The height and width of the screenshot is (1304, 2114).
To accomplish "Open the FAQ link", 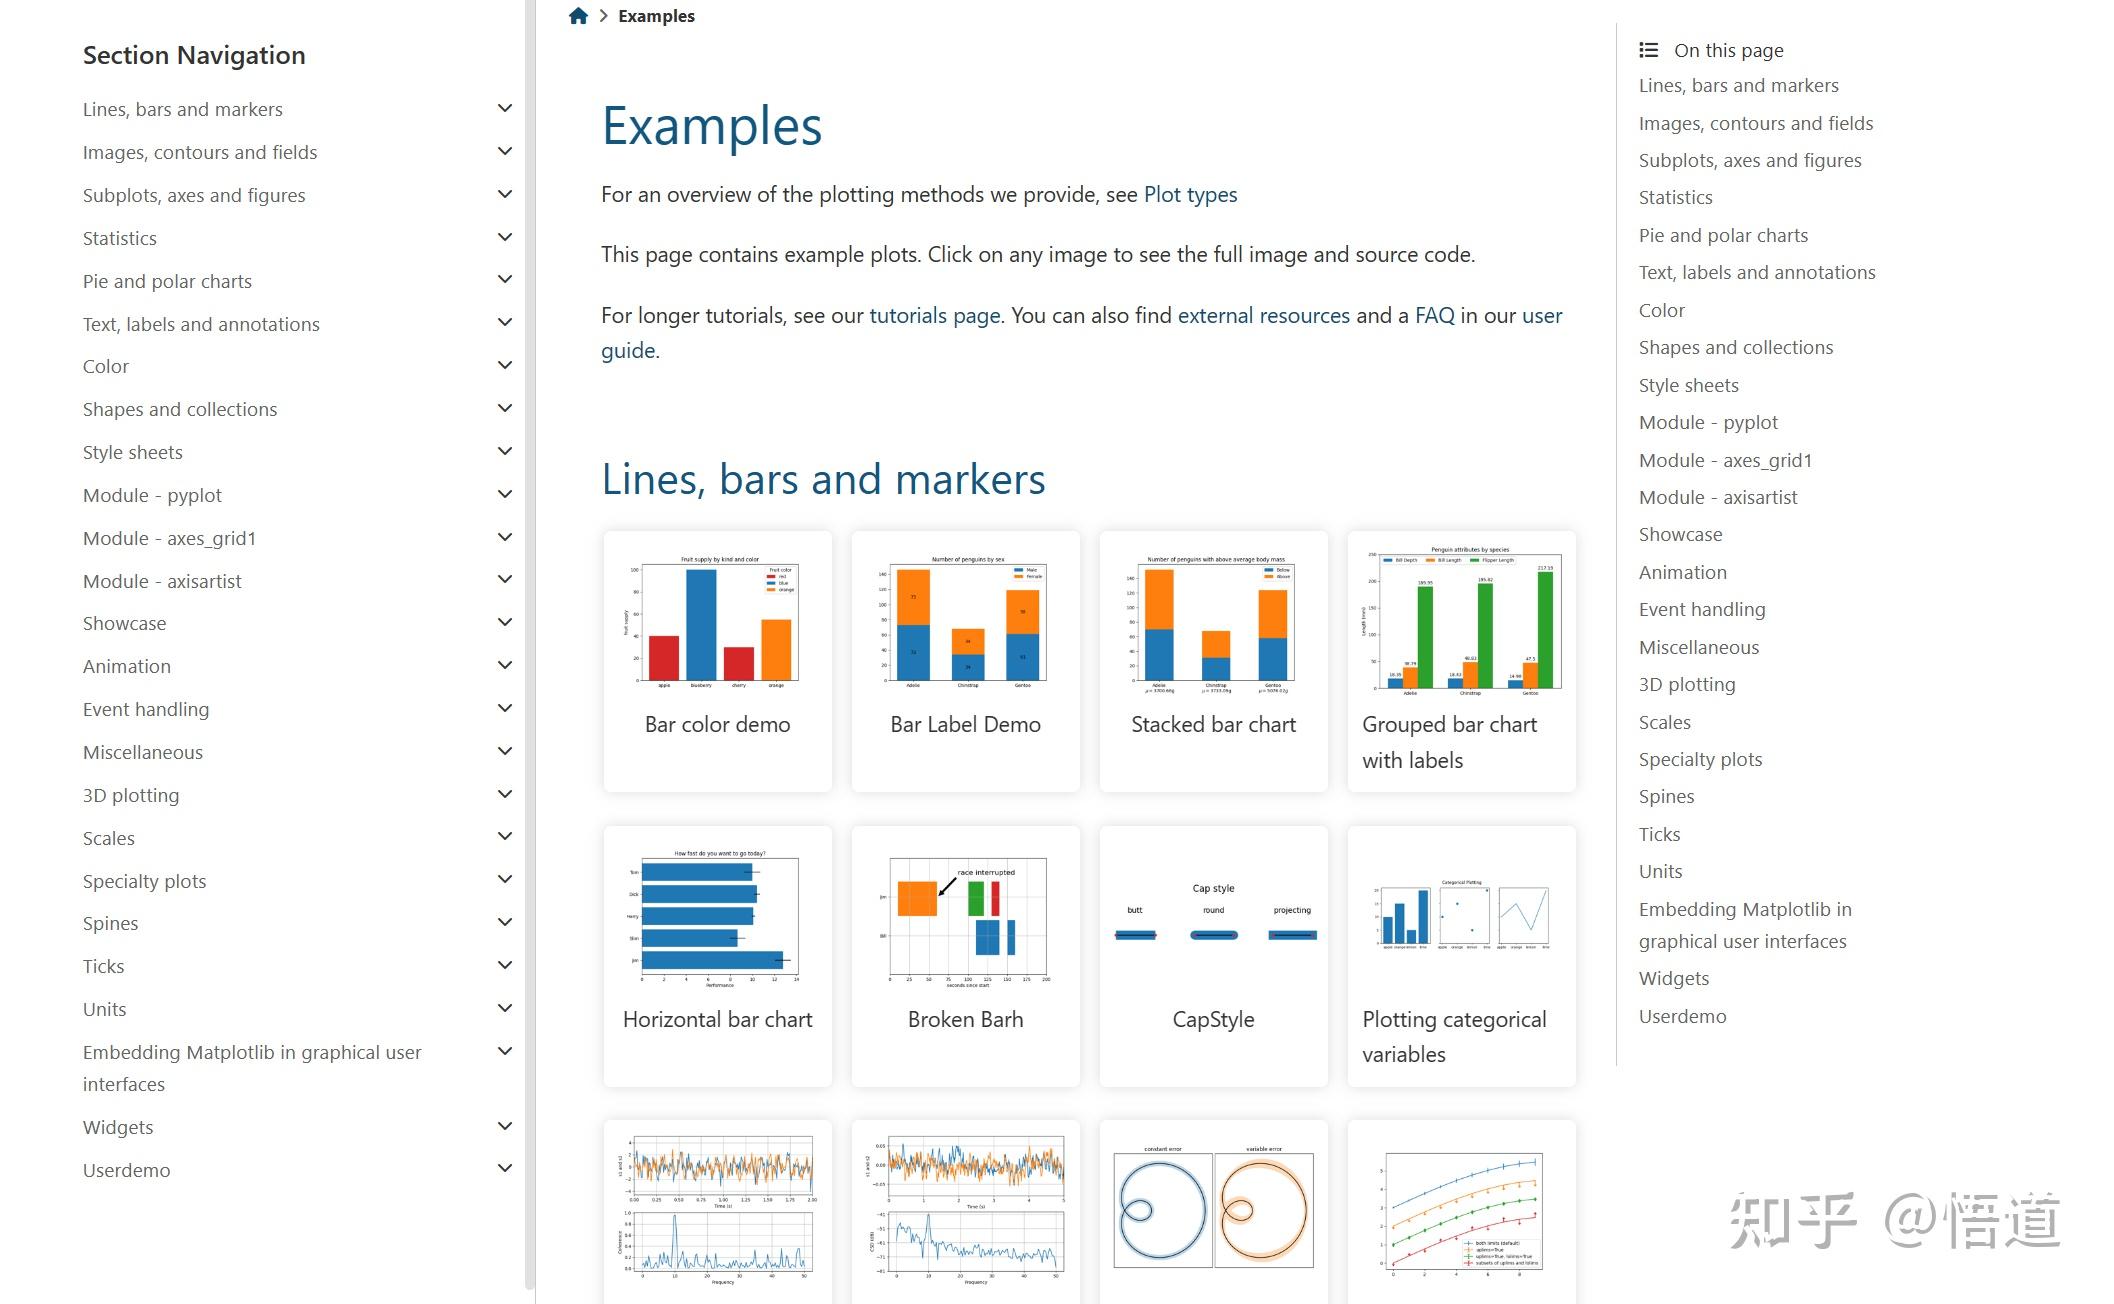I will pos(1434,316).
